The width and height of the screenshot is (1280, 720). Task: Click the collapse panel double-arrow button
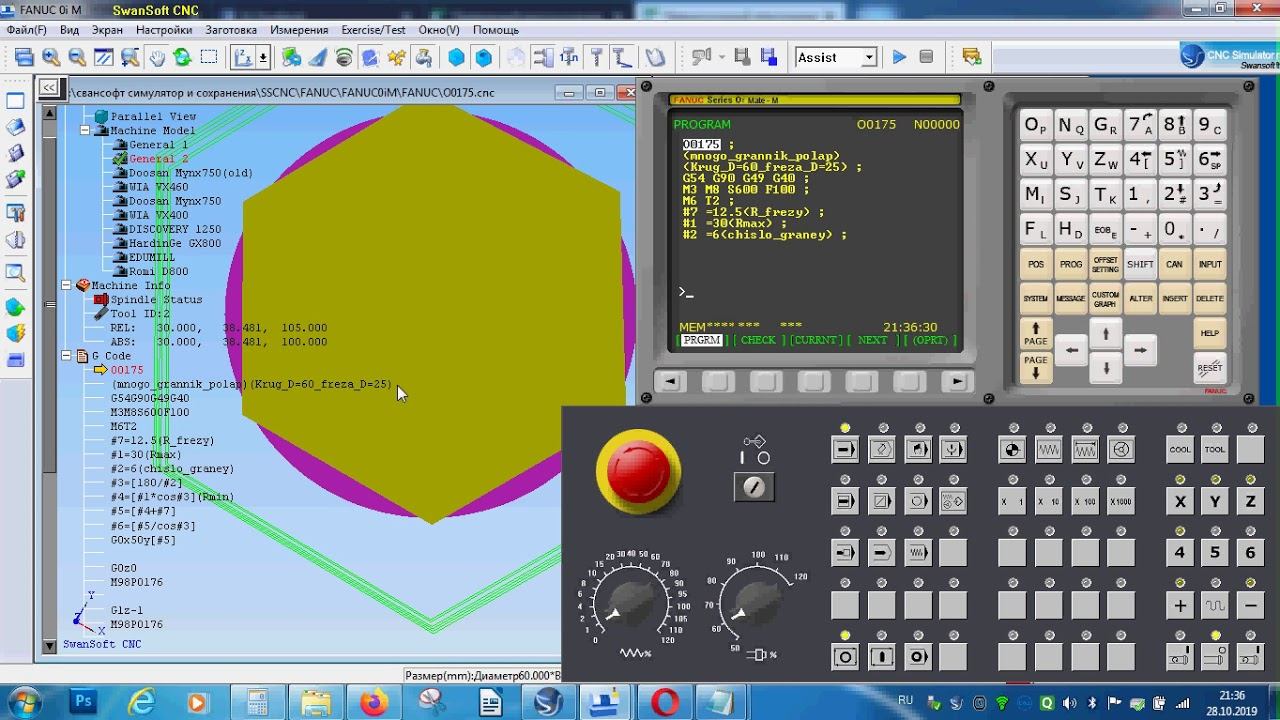pos(48,88)
